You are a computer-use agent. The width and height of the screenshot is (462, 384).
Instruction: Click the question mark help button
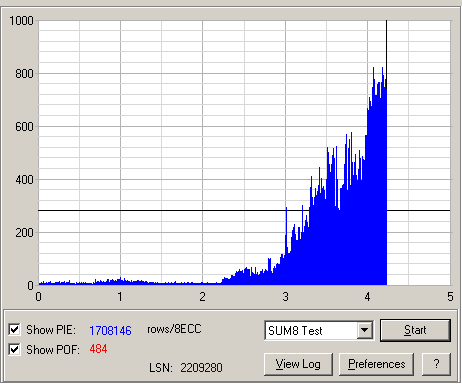[x=436, y=364]
